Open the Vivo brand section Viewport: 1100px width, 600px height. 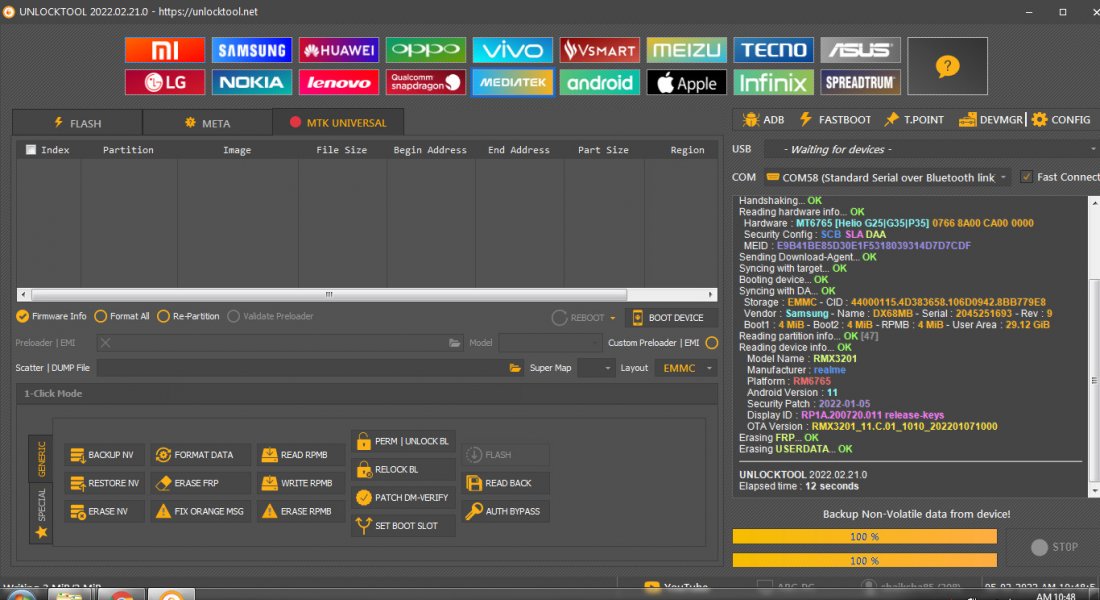click(513, 50)
